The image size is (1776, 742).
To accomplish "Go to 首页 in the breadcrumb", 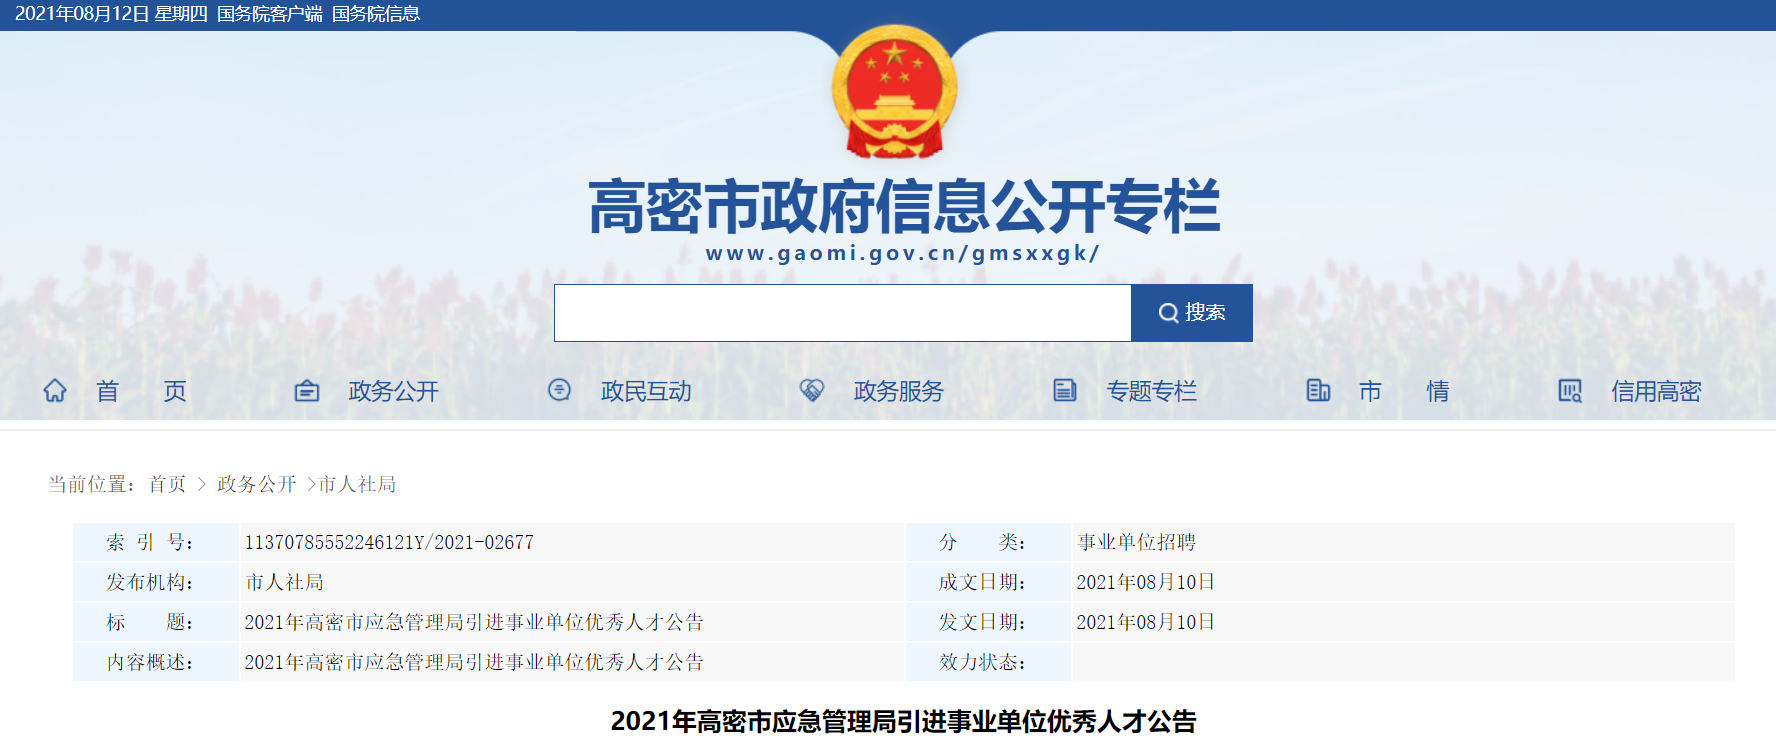I will tap(167, 484).
